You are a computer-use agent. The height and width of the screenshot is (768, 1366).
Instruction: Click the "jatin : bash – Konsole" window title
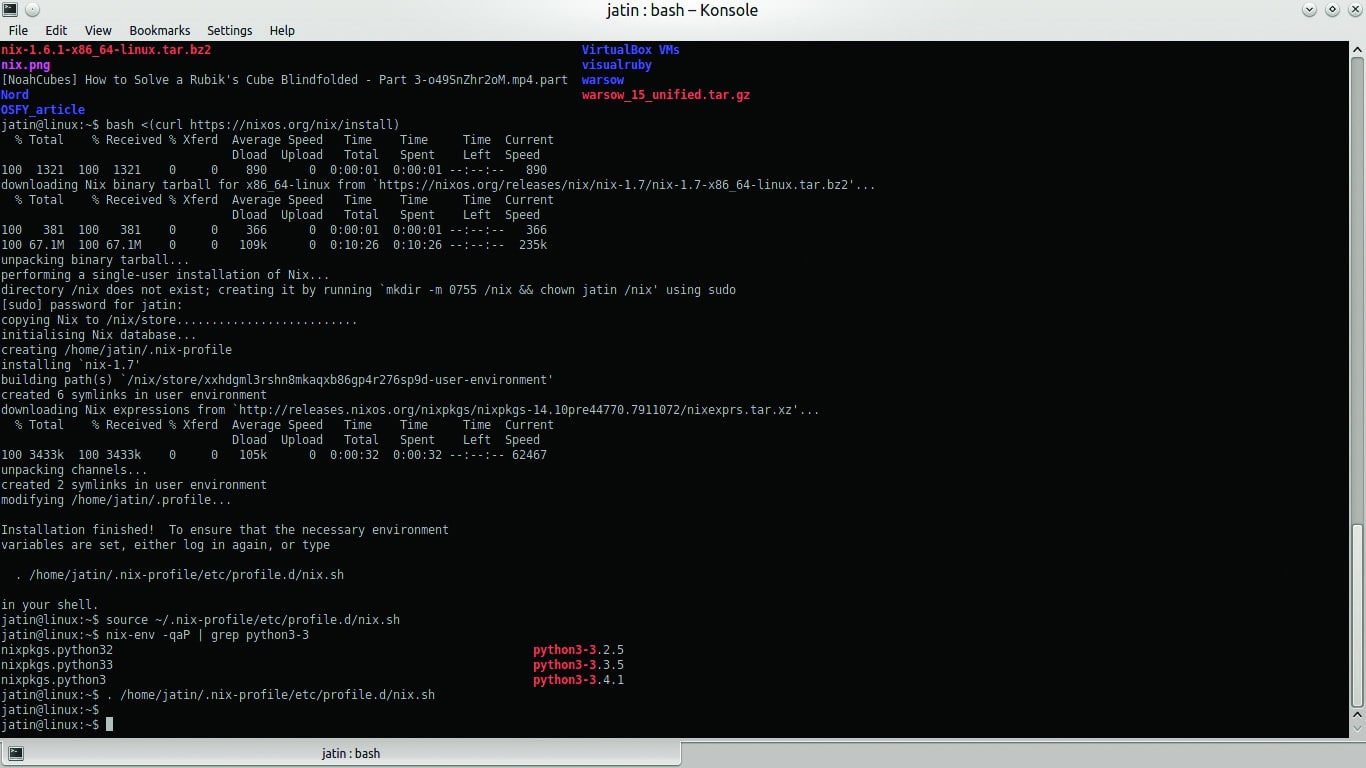tap(682, 10)
